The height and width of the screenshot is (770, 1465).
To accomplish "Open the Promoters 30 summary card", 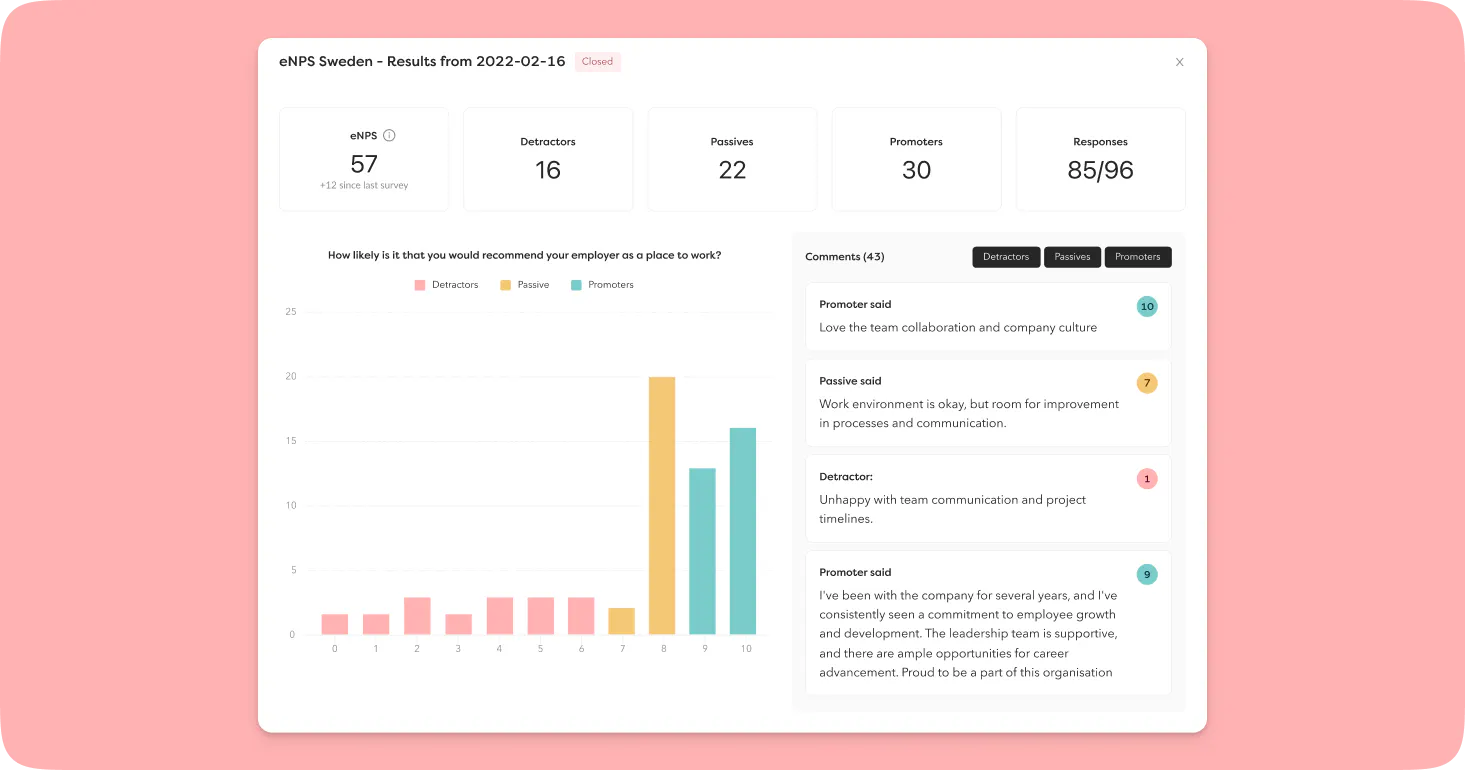I will pyautogui.click(x=916, y=159).
